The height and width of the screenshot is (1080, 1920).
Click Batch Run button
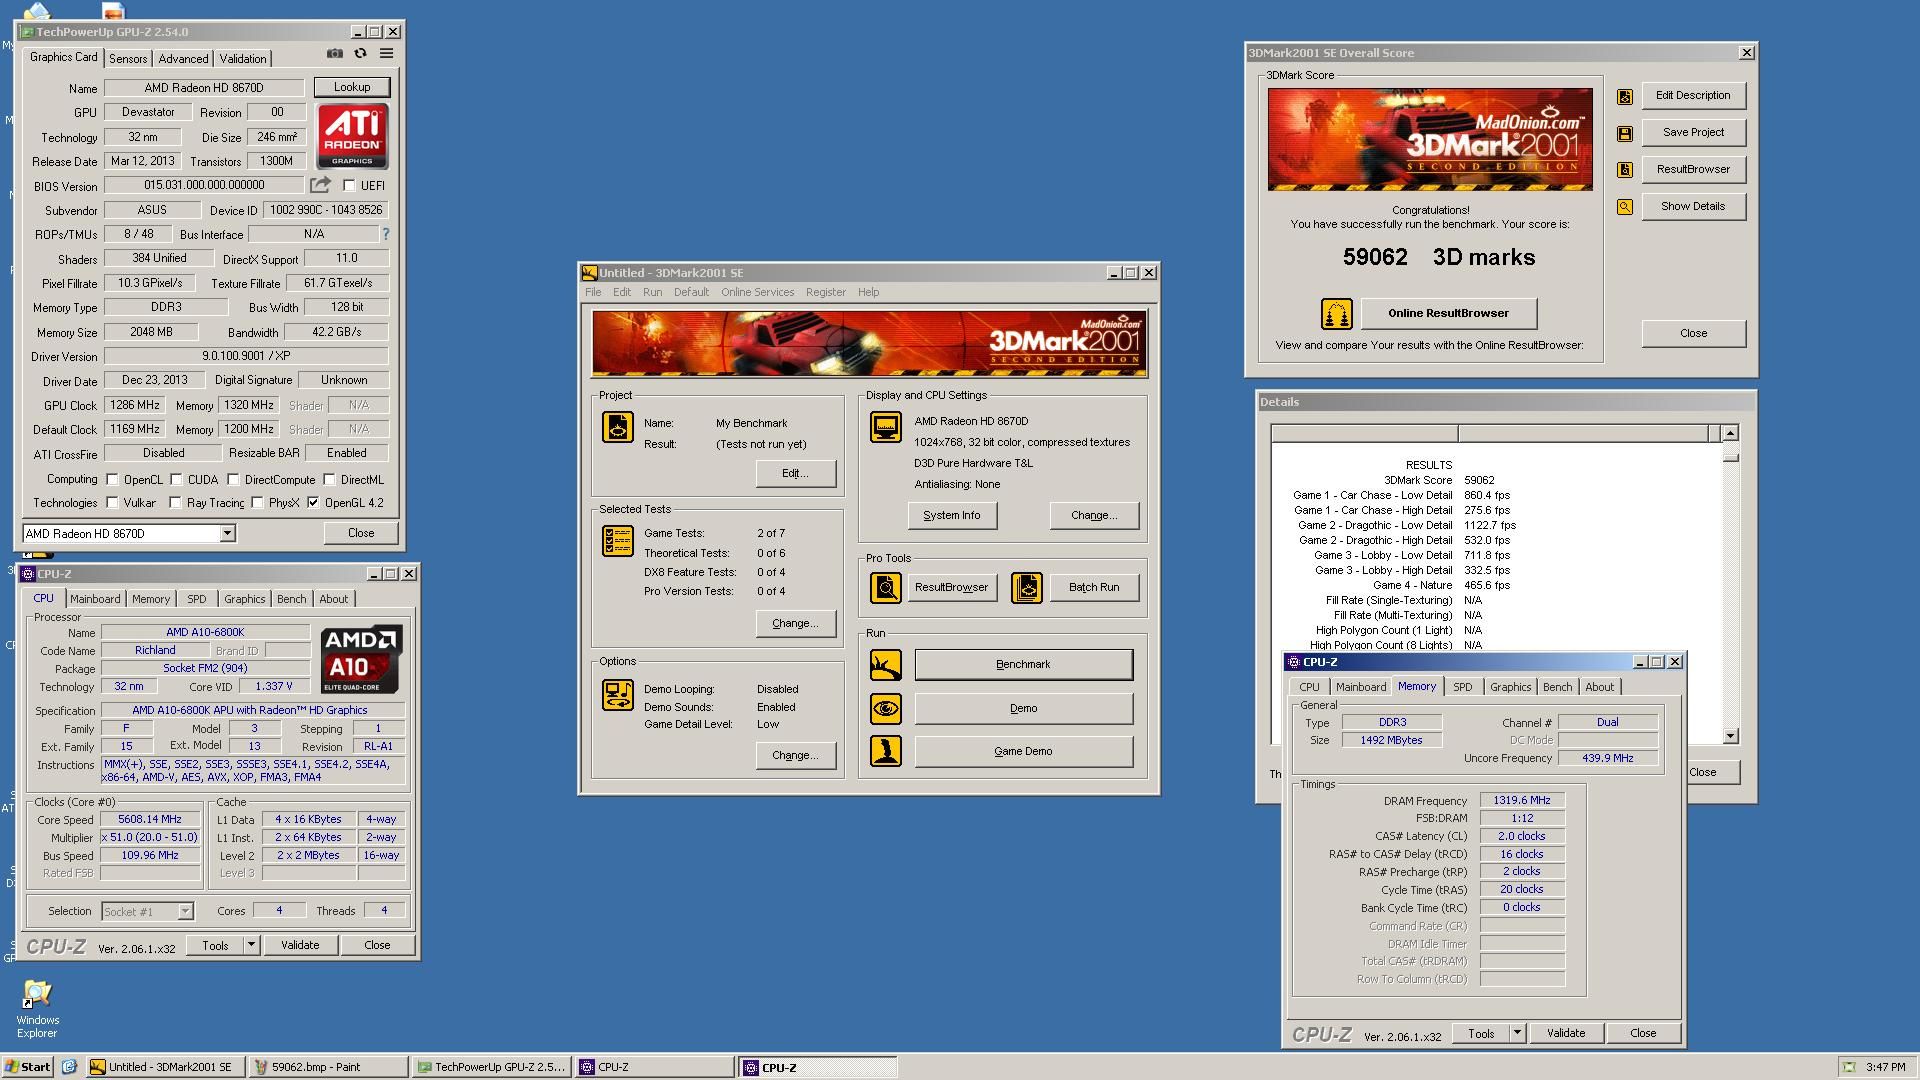tap(1093, 587)
